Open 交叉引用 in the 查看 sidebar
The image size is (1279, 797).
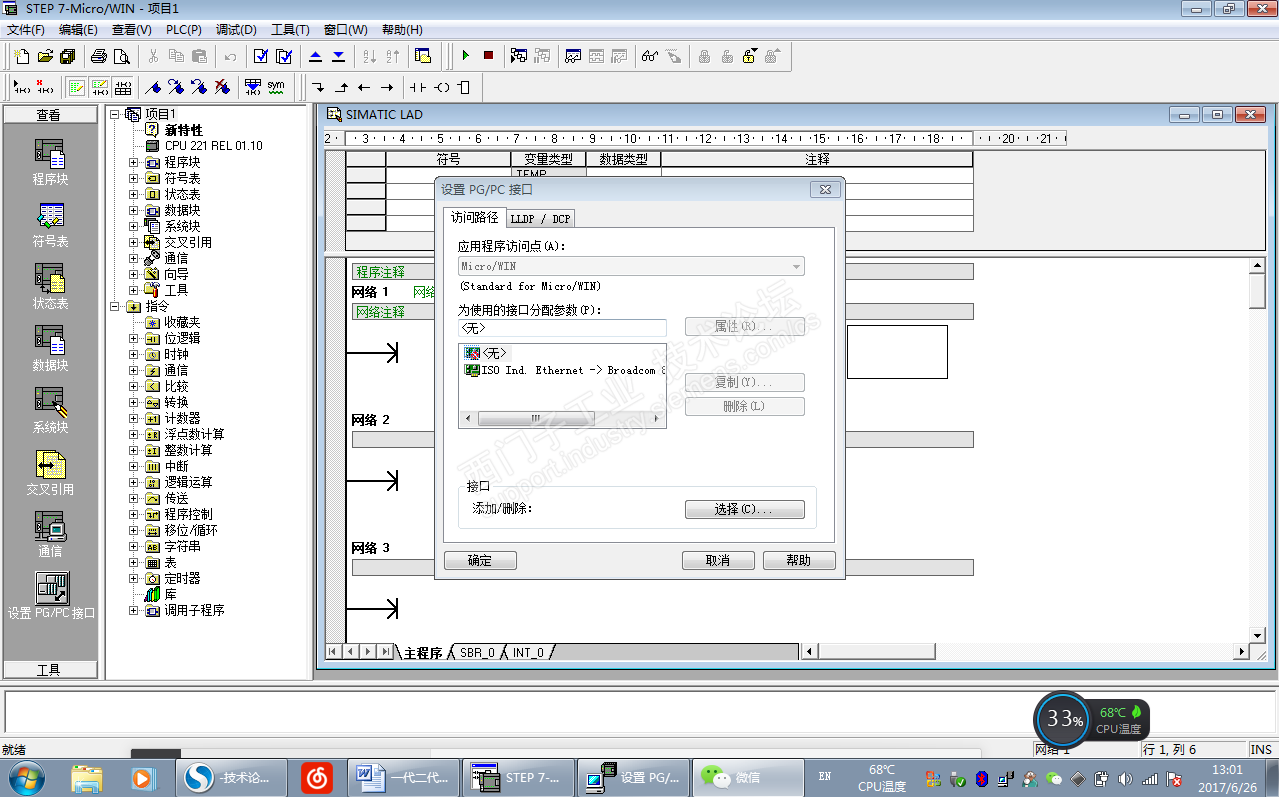(49, 473)
